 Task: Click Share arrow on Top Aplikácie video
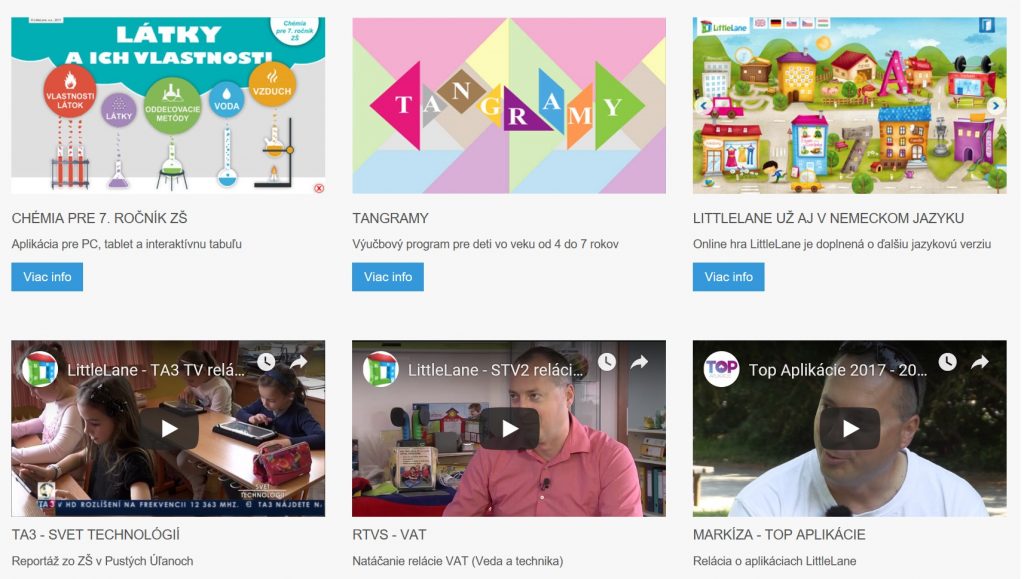pos(980,362)
